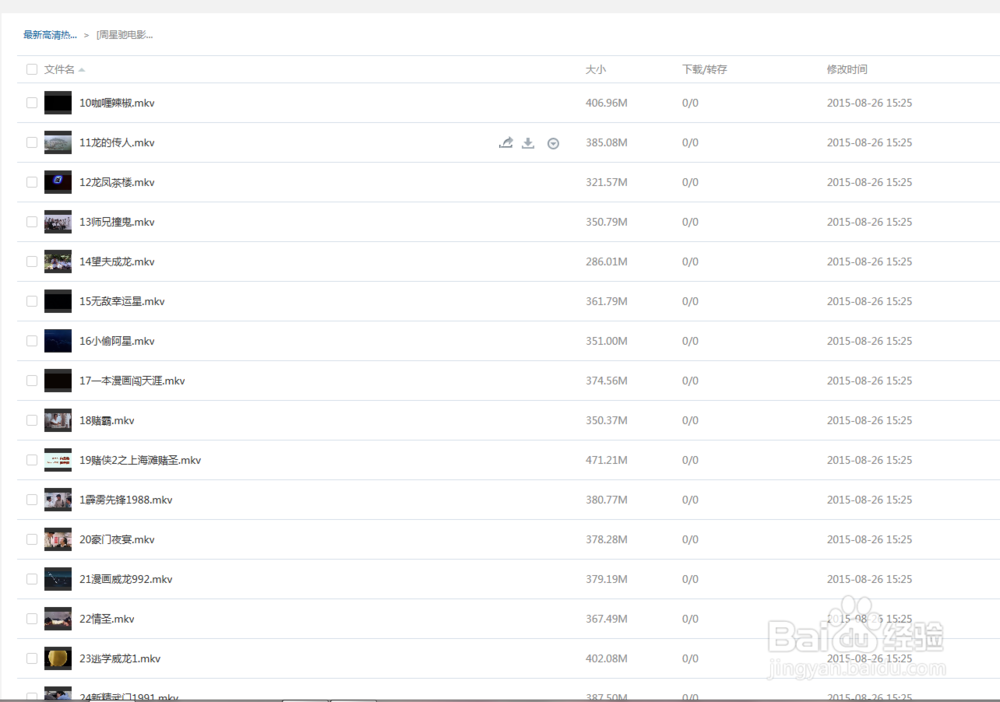Open thumbnail of 11龙的传人.mkv
Screen dimensions: 1000x702
coord(58,142)
